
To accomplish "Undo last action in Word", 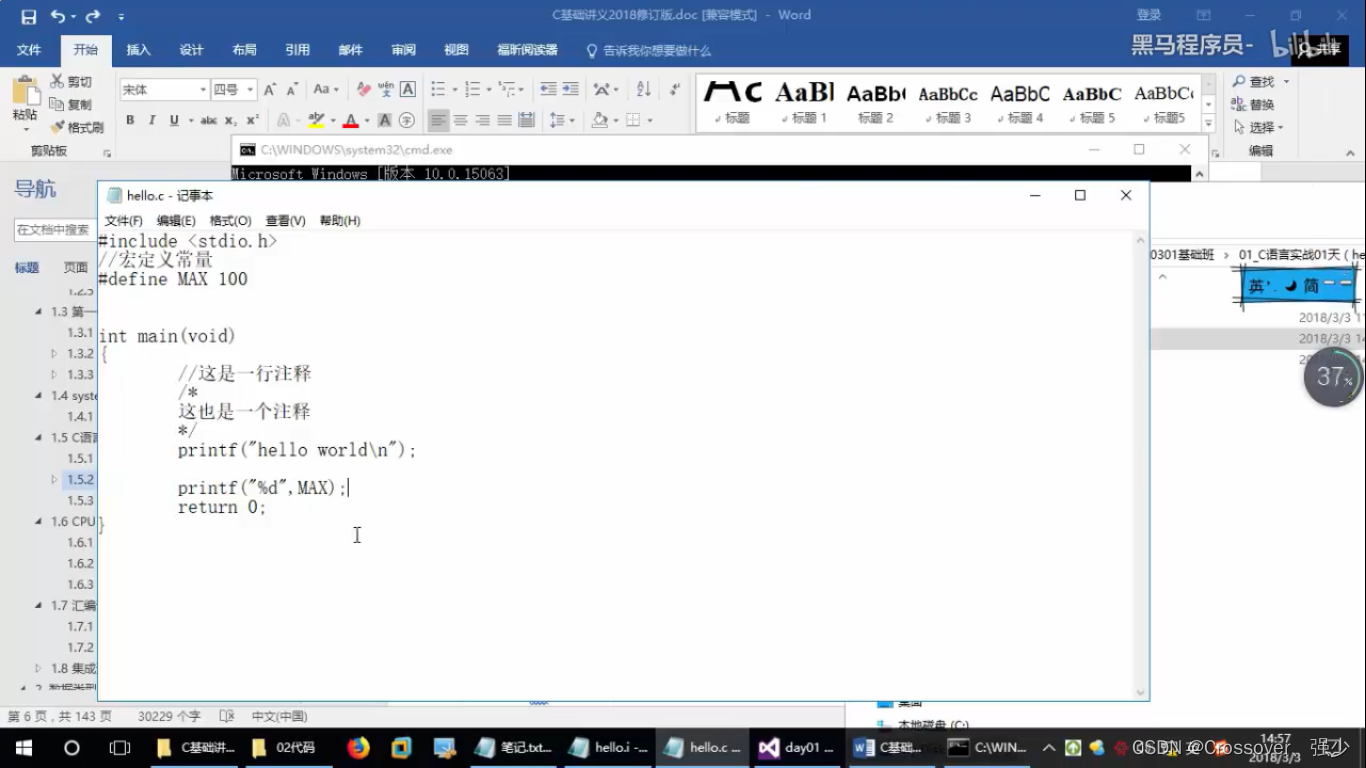I will click(58, 16).
